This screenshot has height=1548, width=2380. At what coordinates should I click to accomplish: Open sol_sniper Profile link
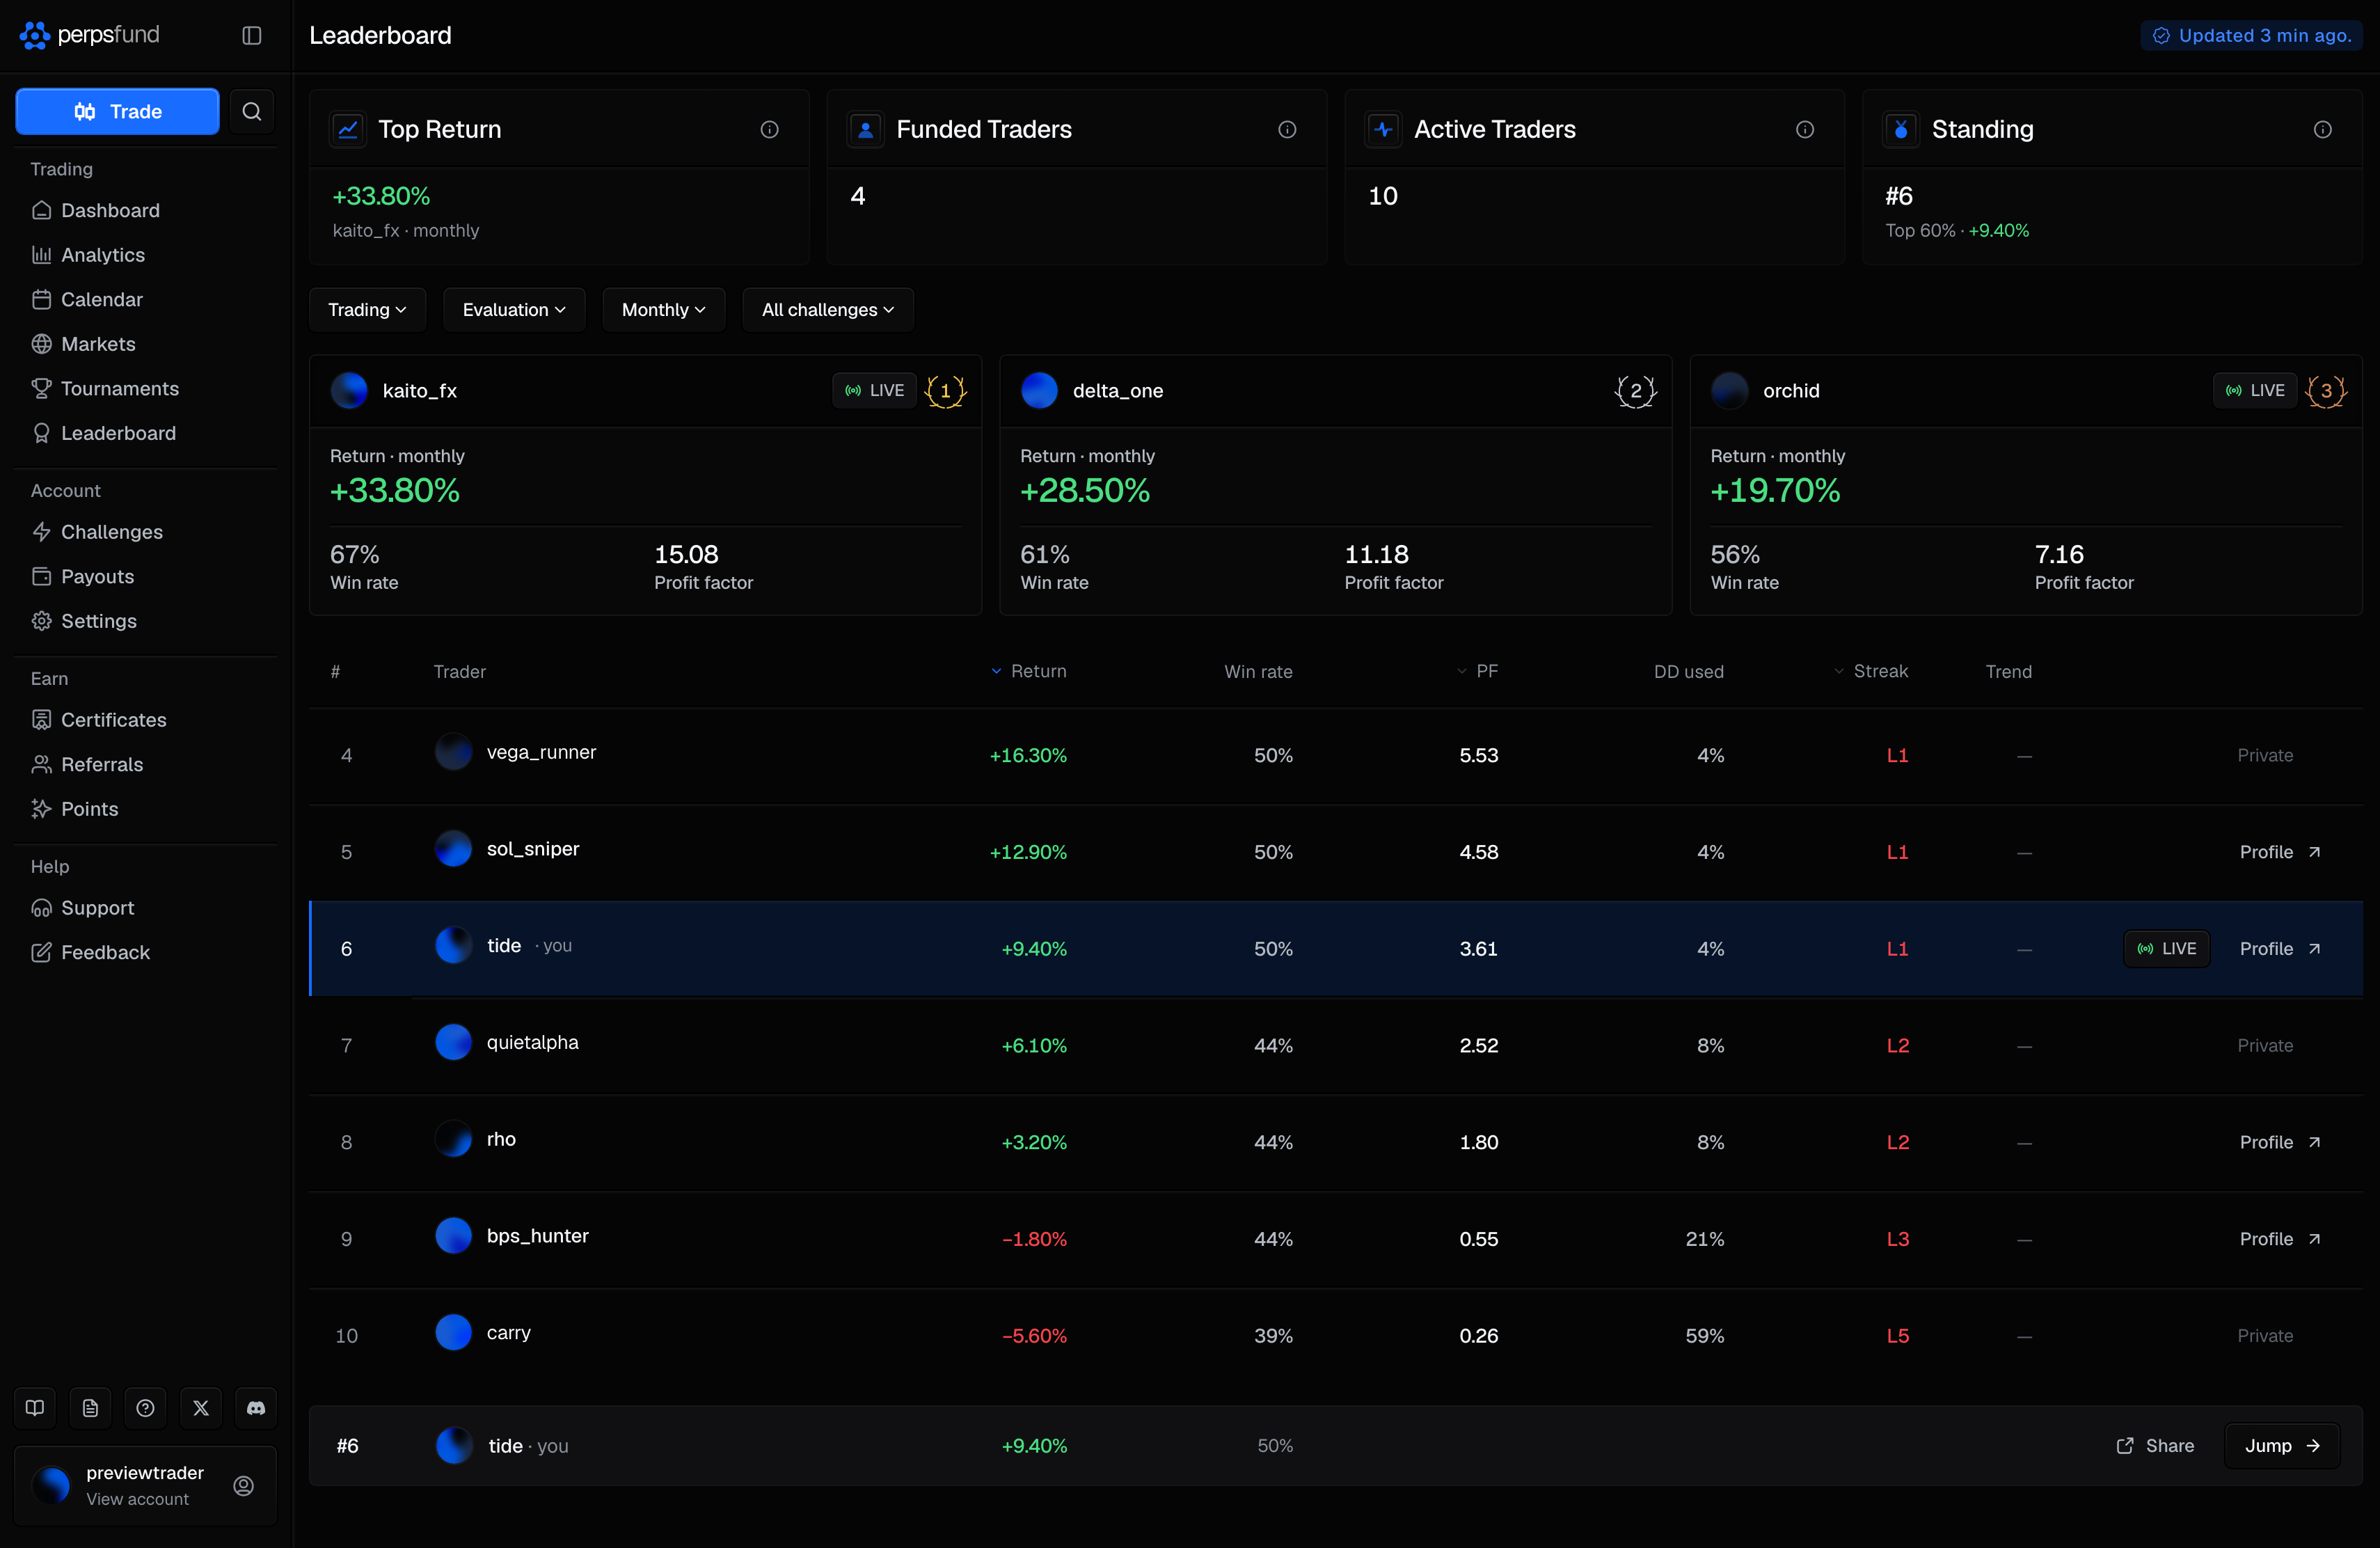pos(2280,852)
